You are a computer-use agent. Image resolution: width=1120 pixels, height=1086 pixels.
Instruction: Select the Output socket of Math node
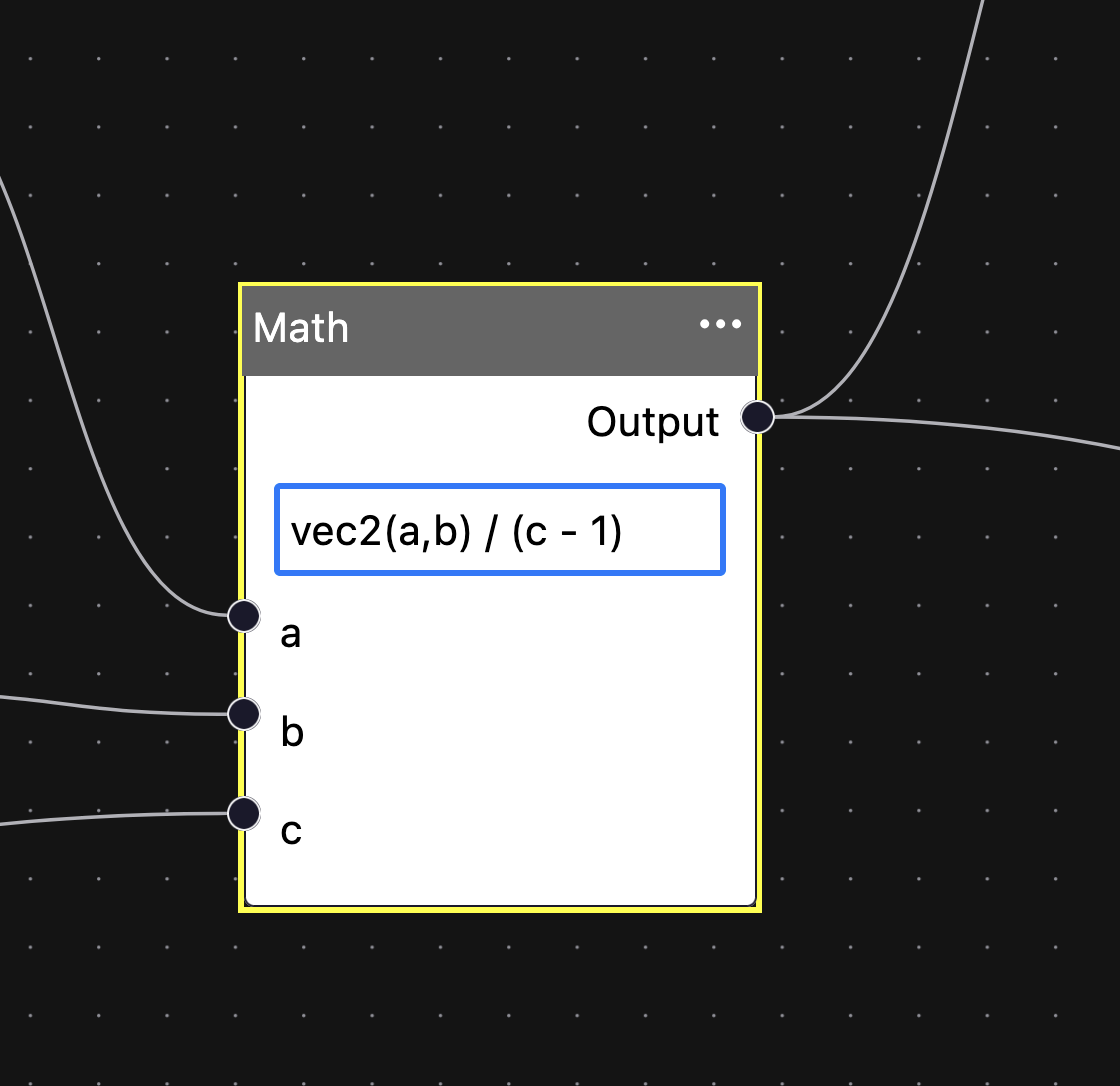pos(758,417)
